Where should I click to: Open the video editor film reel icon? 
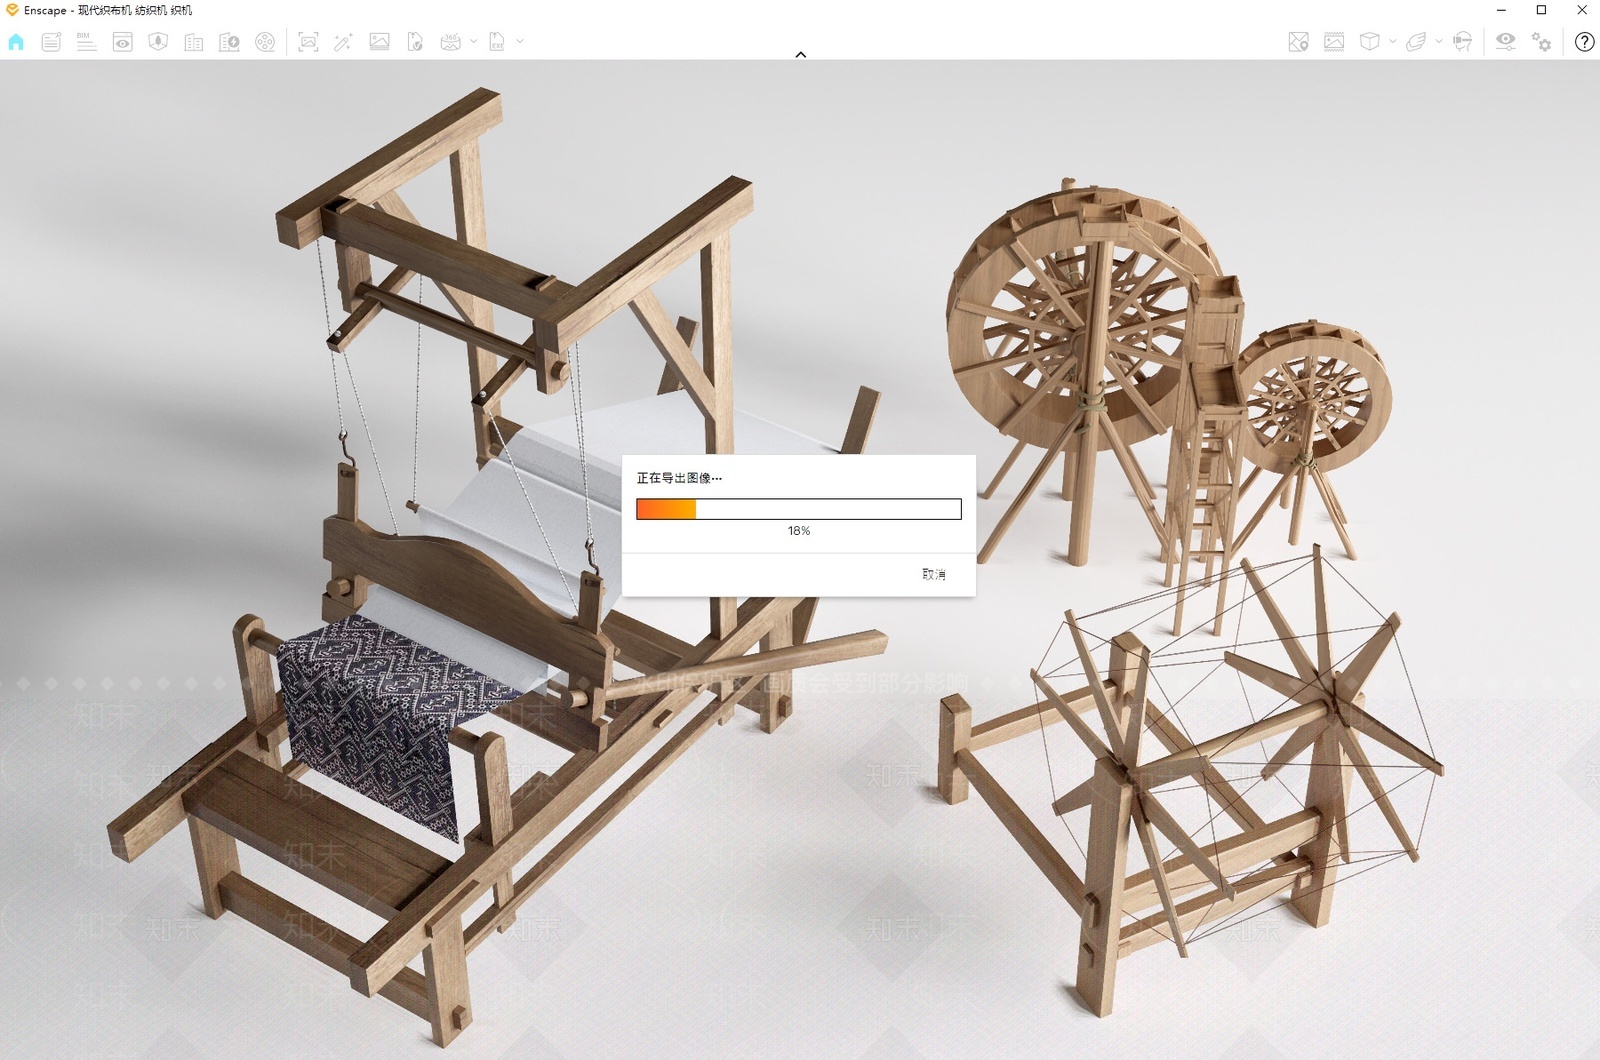pyautogui.click(x=265, y=42)
